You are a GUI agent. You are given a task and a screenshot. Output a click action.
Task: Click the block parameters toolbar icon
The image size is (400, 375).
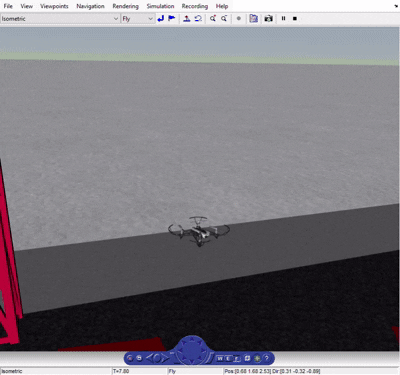pos(254,19)
